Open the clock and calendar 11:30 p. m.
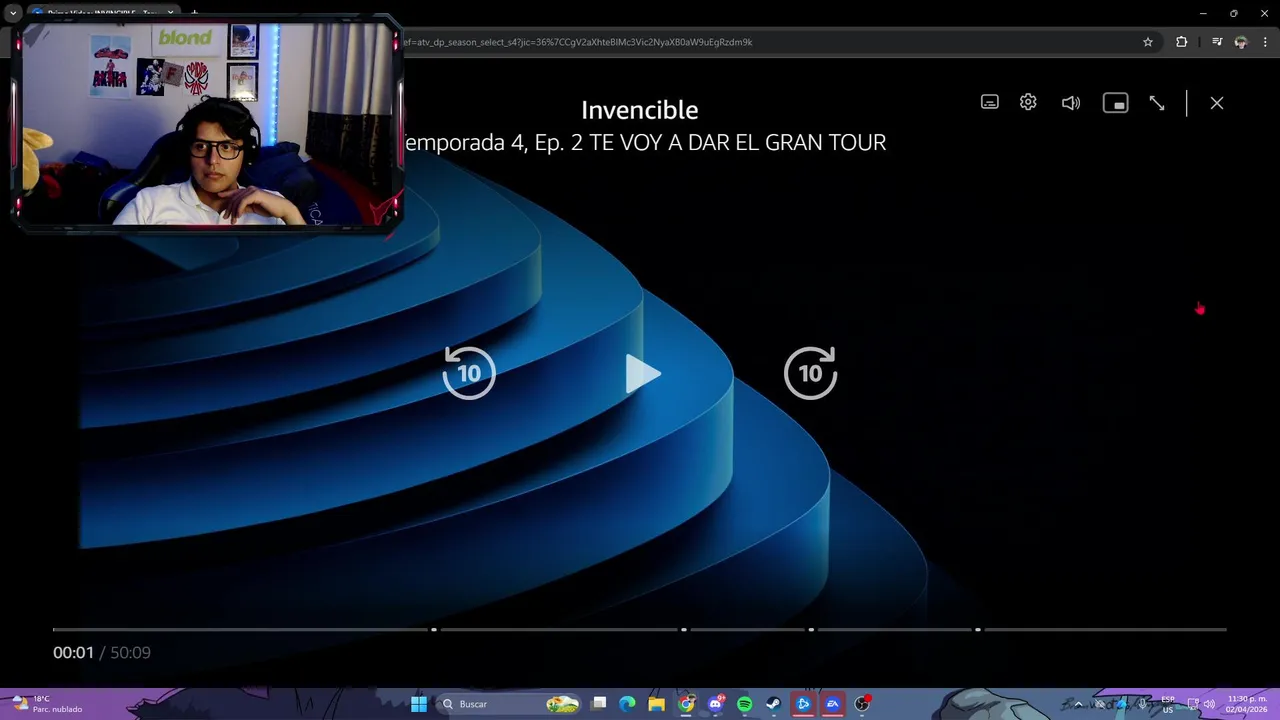 tap(1247, 704)
